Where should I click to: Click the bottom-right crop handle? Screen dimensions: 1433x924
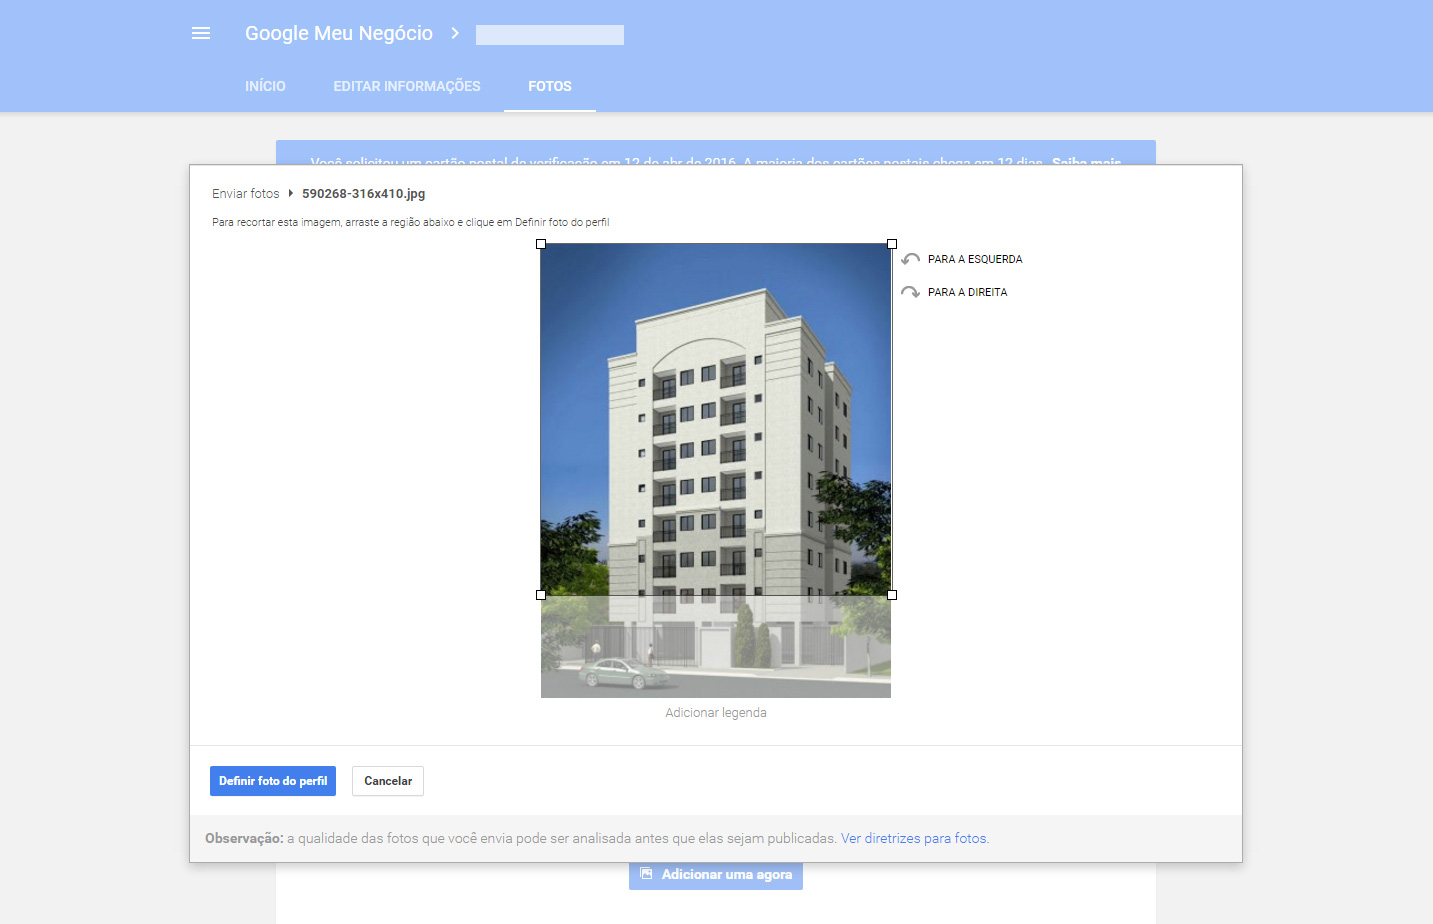coord(892,595)
